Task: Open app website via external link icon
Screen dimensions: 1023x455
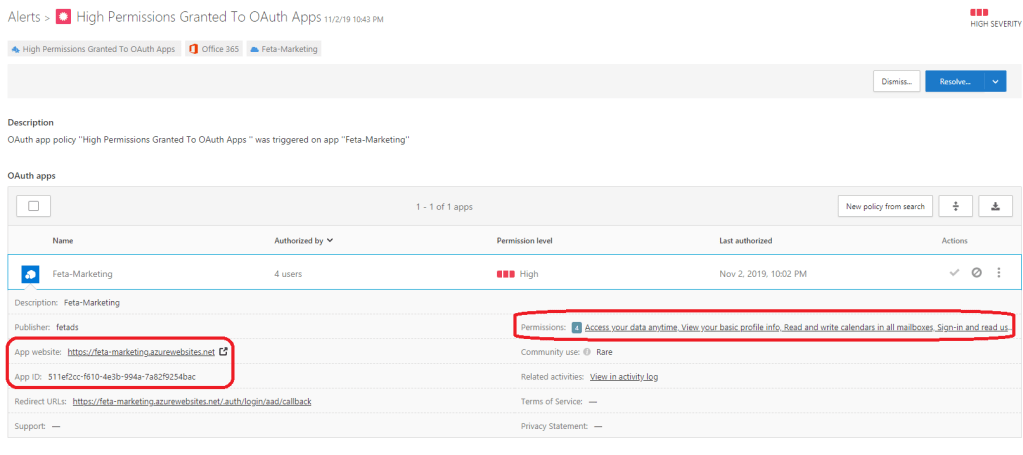Action: (x=223, y=352)
